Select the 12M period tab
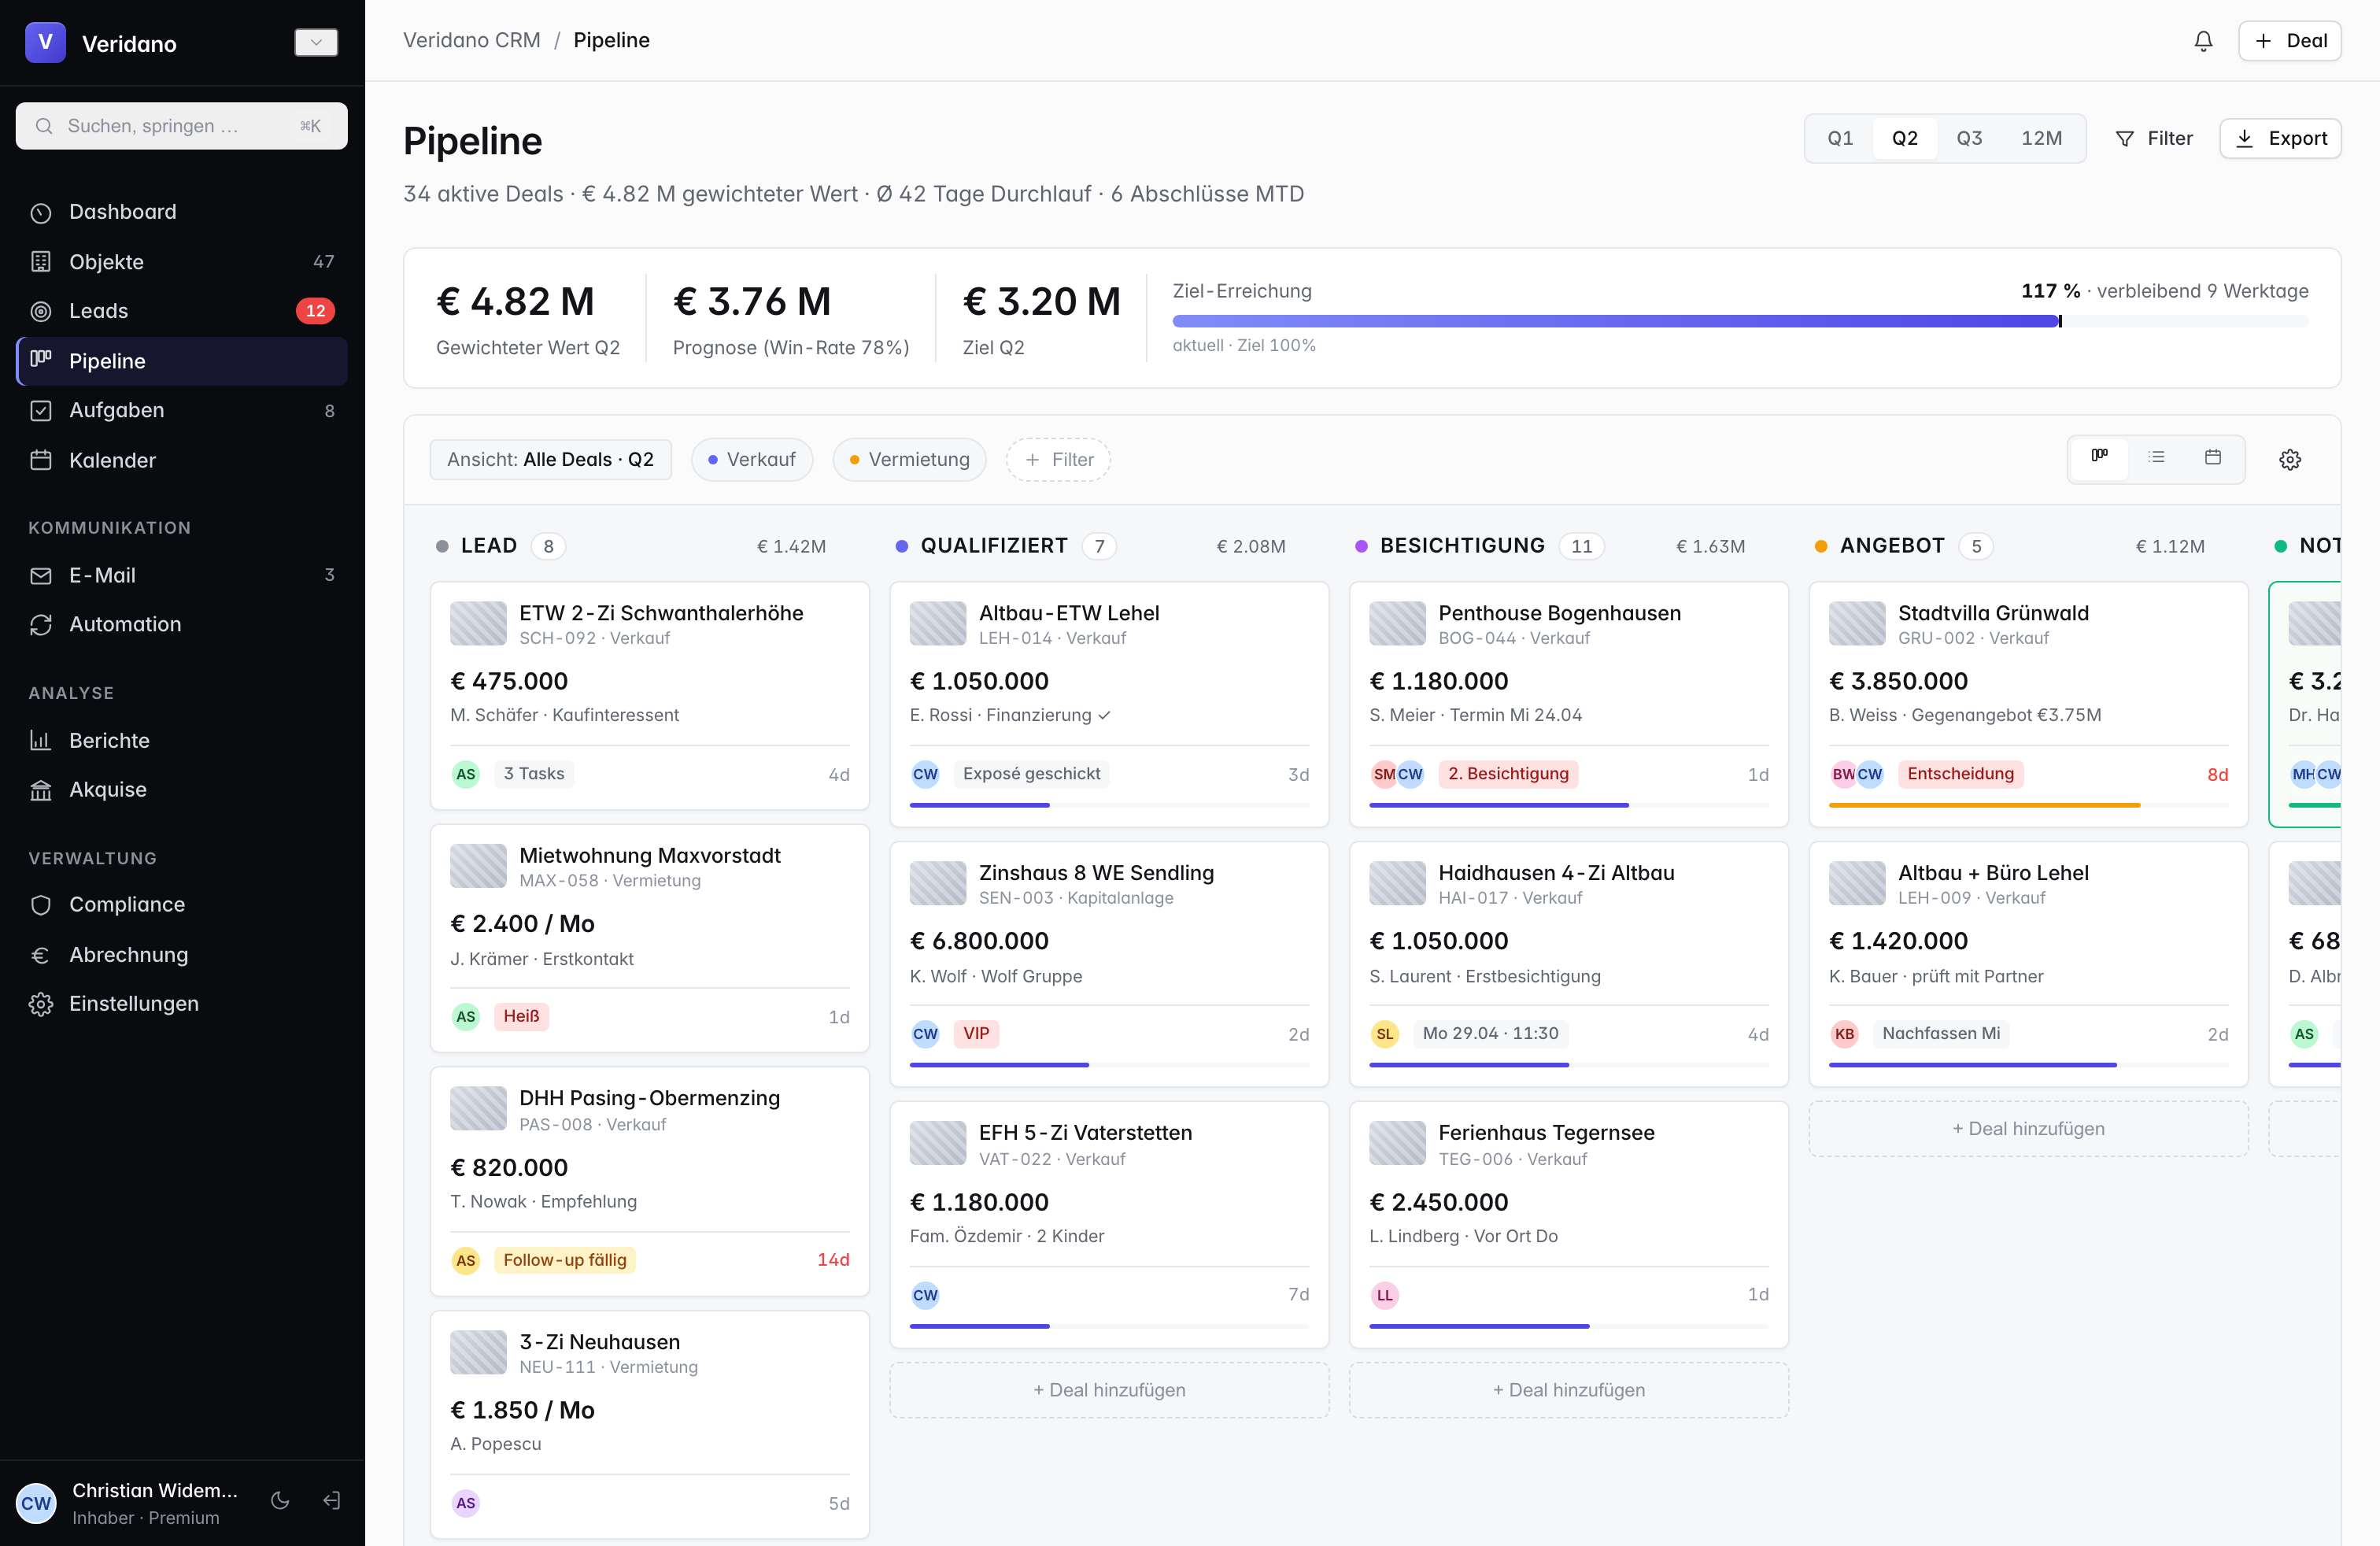The height and width of the screenshot is (1546, 2380). tap(2041, 138)
